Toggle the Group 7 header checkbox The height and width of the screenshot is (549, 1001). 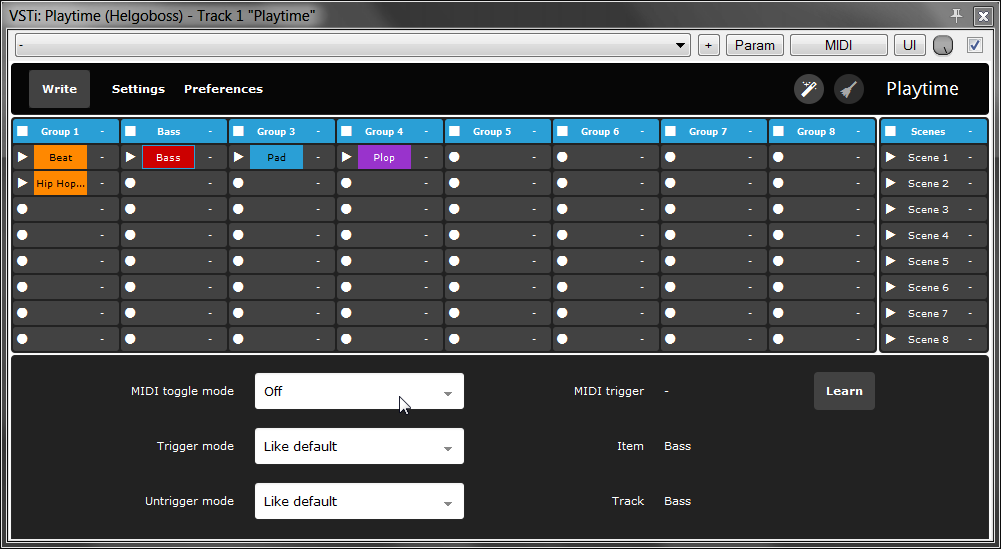pyautogui.click(x=670, y=131)
